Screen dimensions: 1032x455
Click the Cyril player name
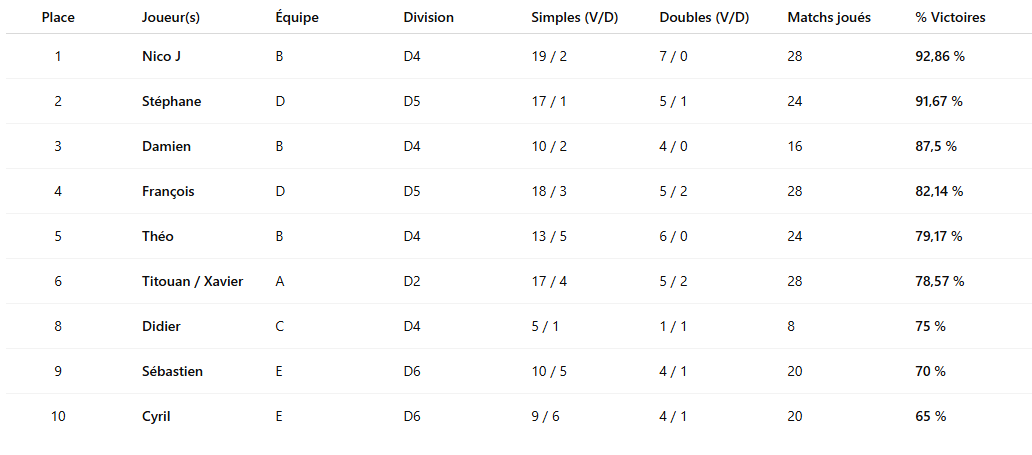(x=157, y=416)
